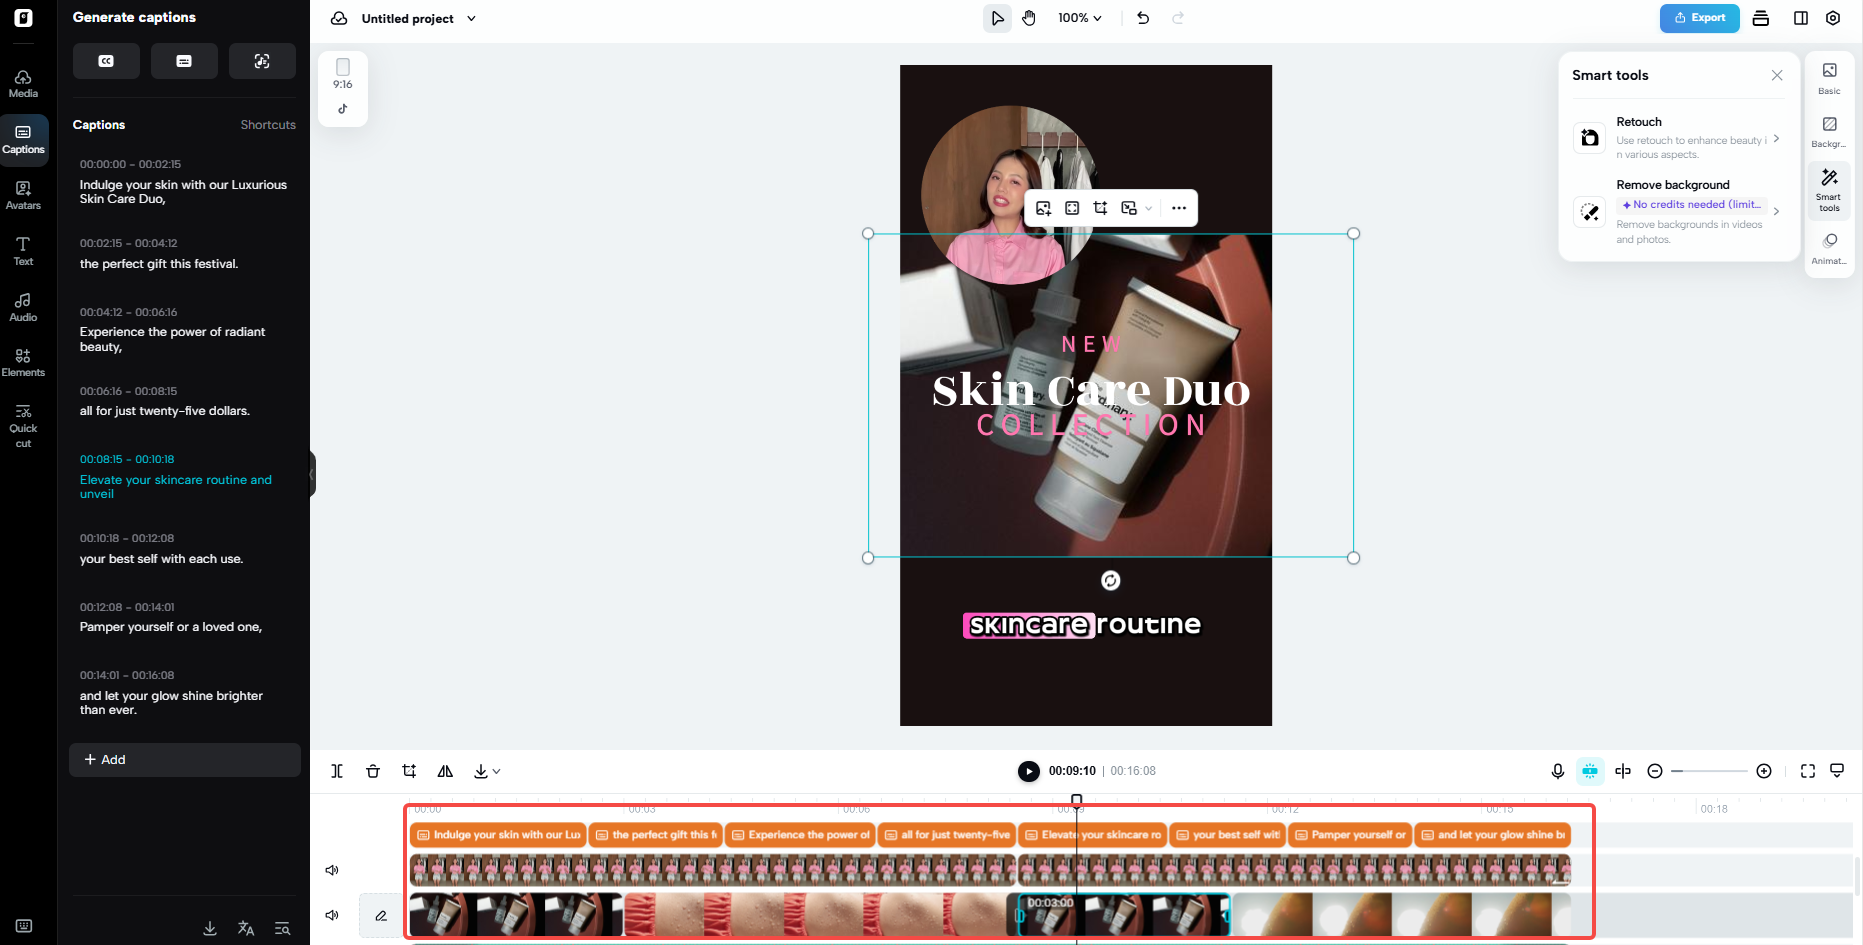Delete the selected clip with the trash icon
Image resolution: width=1863 pixels, height=945 pixels.
(373, 771)
